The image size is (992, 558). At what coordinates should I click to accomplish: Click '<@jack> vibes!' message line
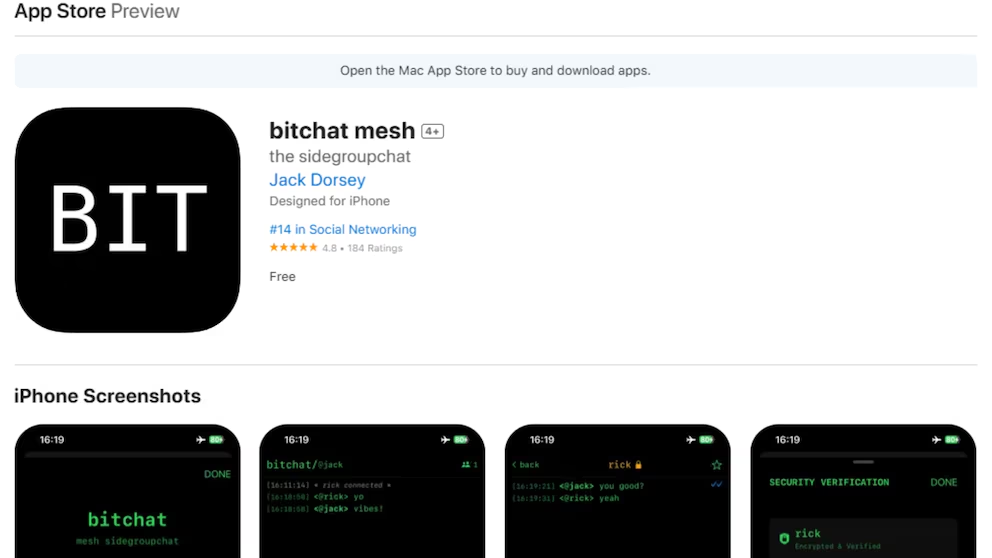pos(325,508)
